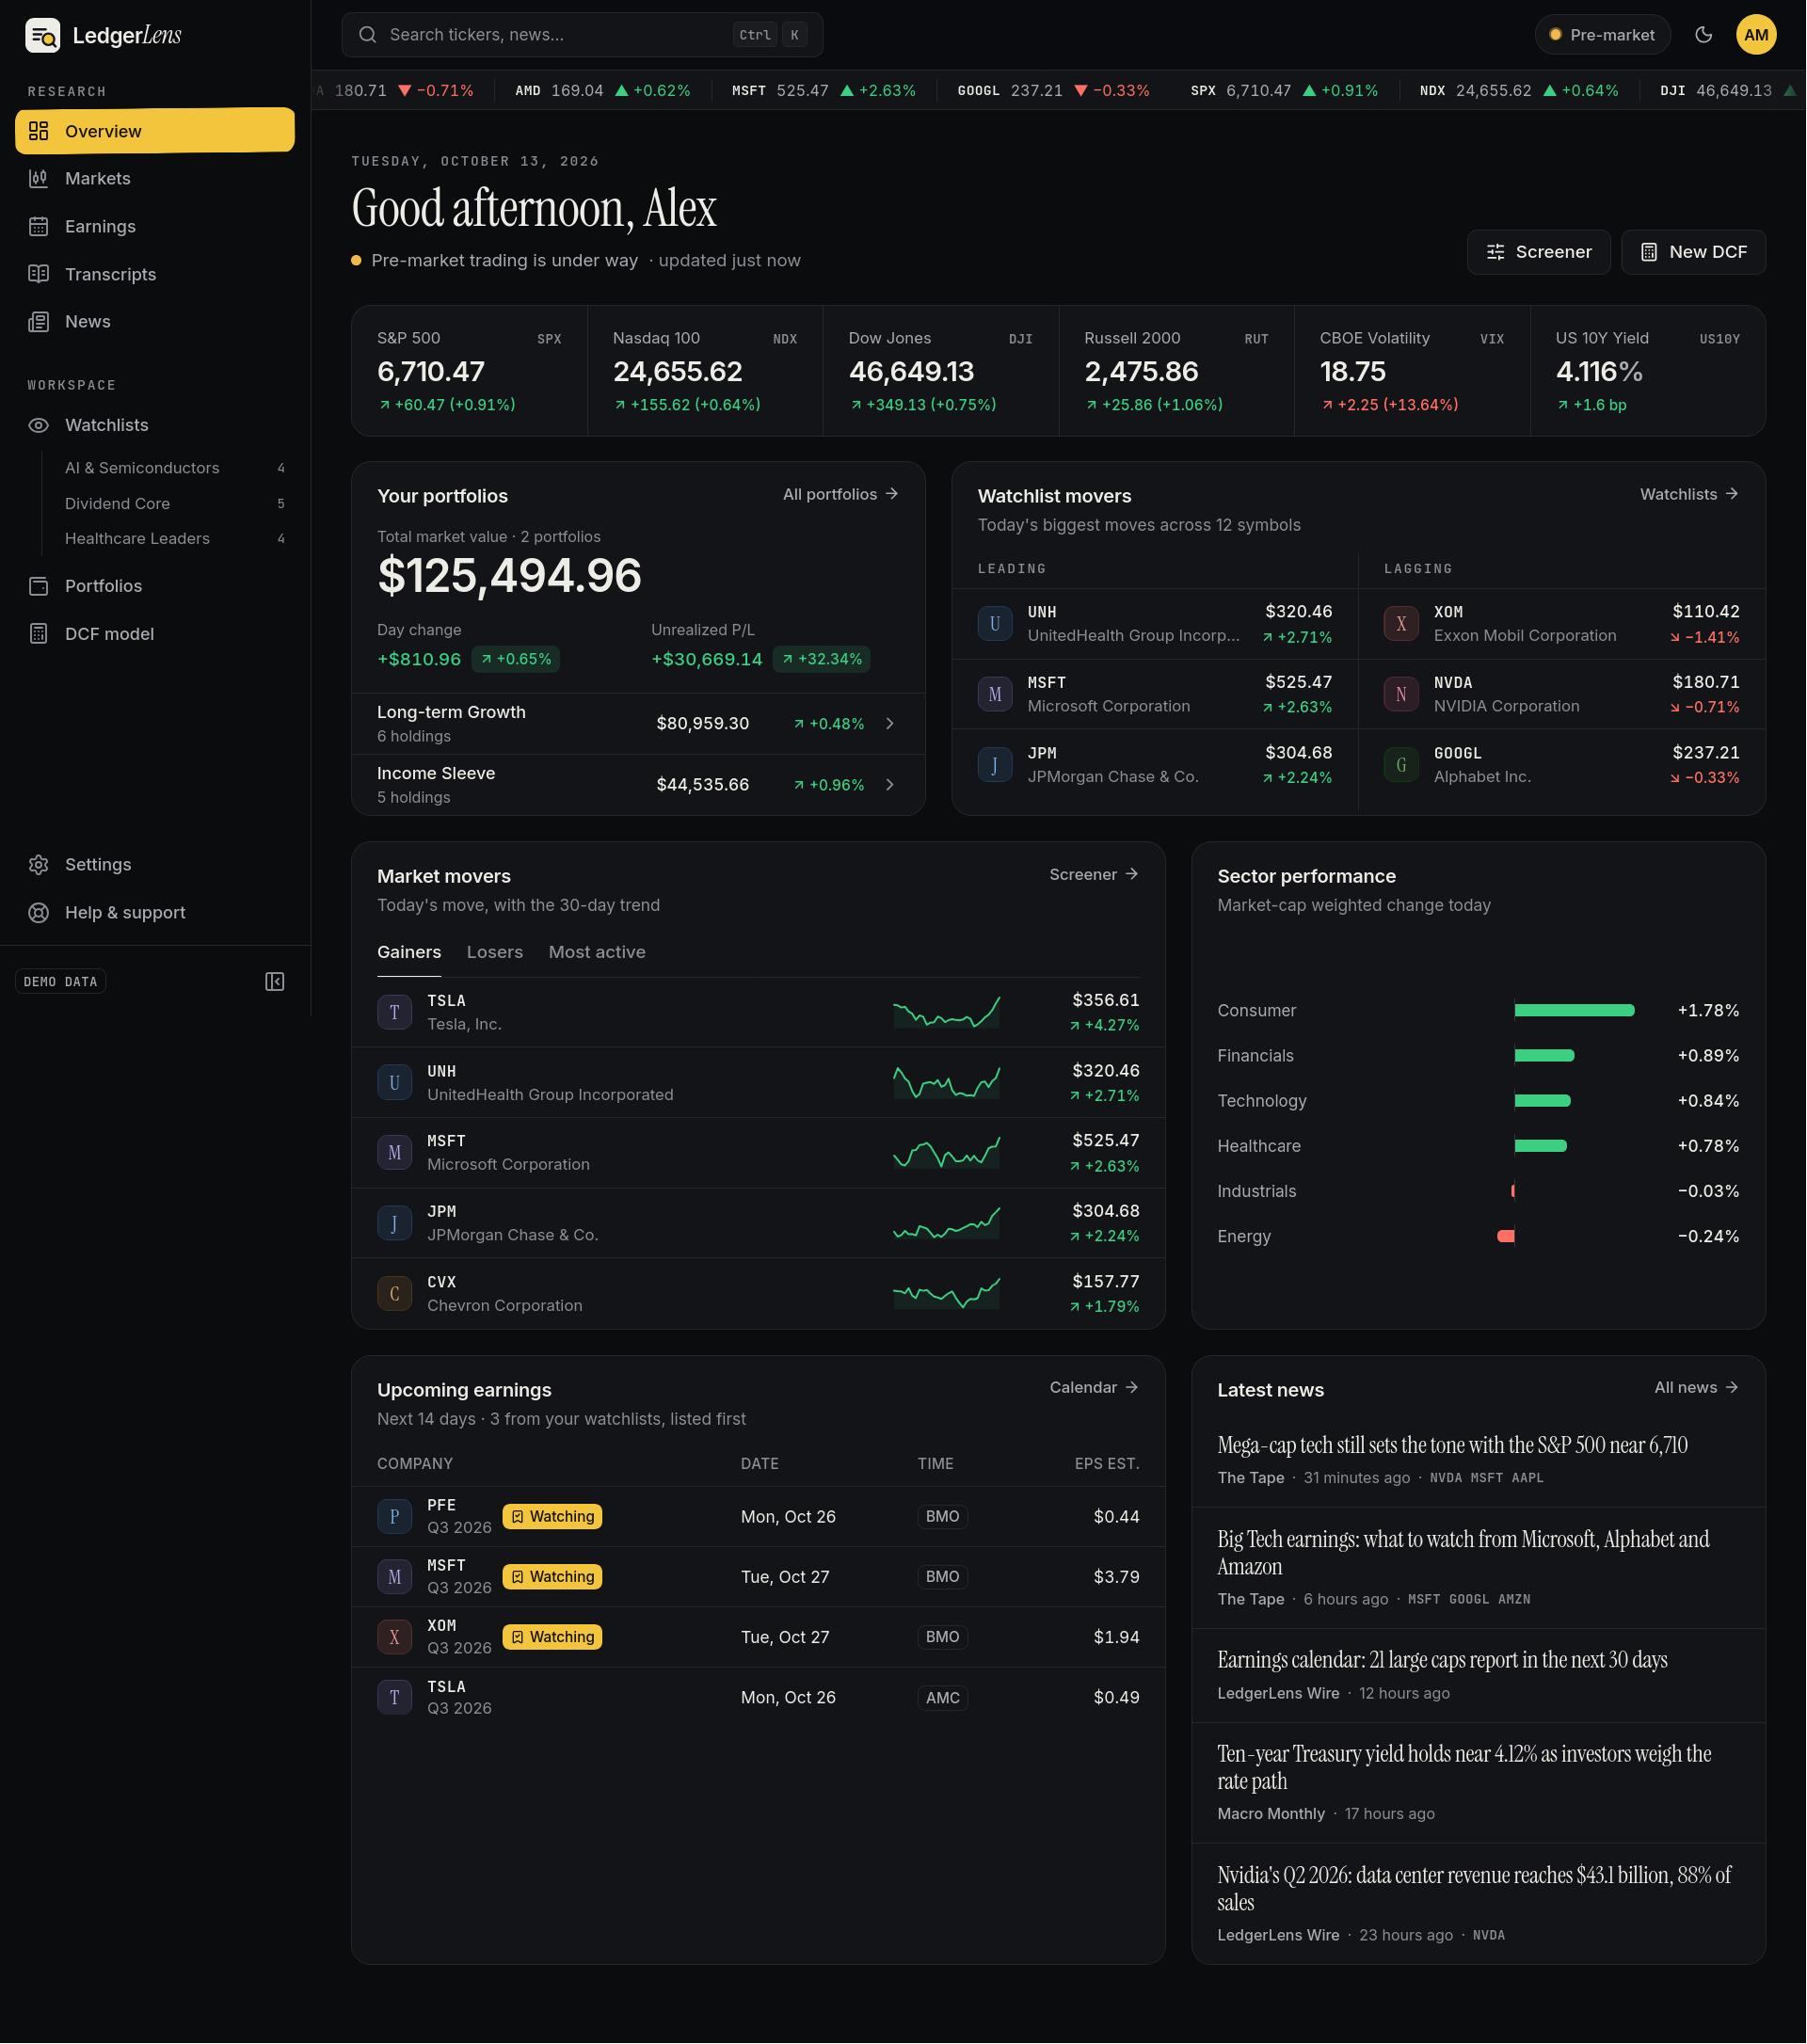Open the All news link
The image size is (1807, 2044).
(x=1697, y=1388)
